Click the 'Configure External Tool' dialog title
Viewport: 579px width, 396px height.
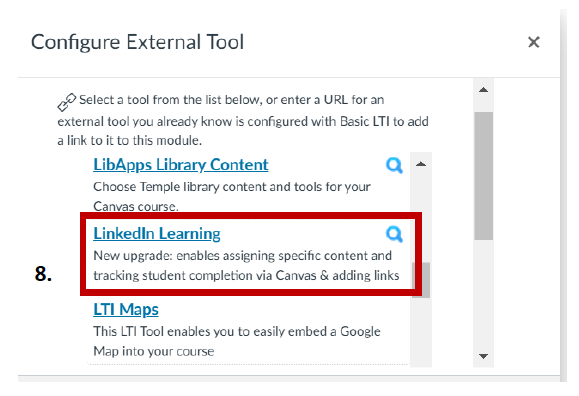(137, 42)
